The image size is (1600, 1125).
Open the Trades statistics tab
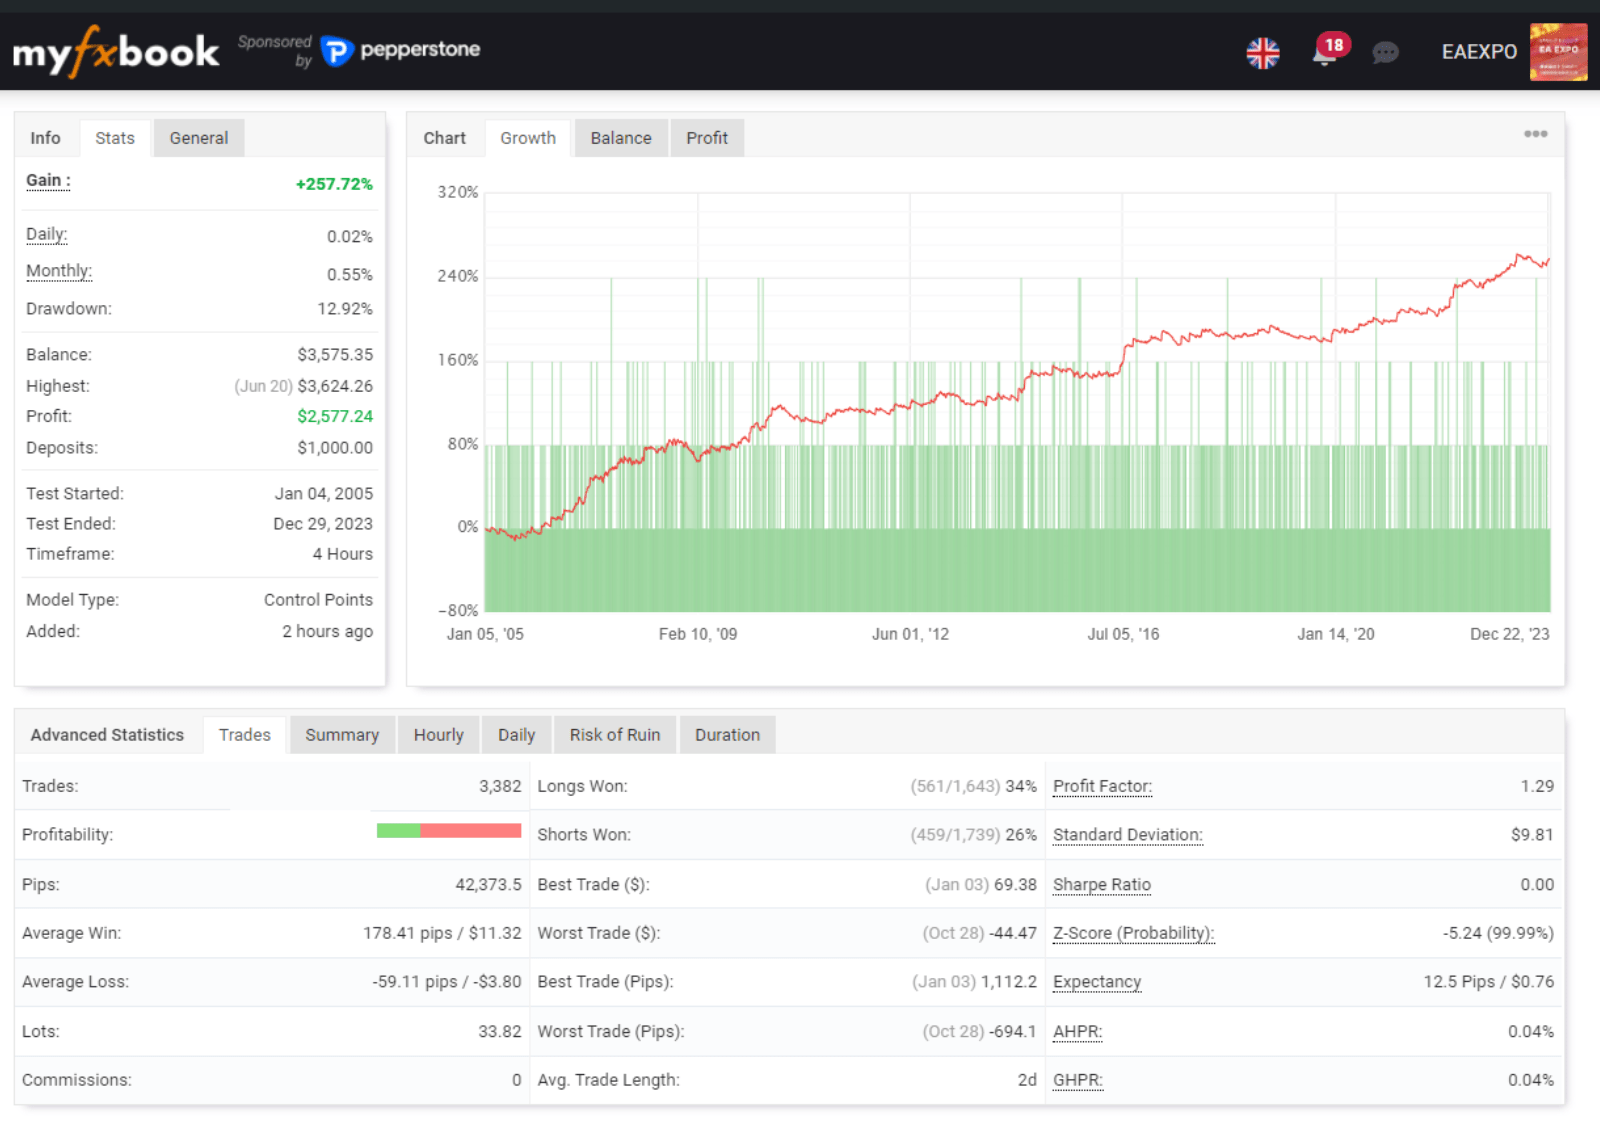point(245,735)
